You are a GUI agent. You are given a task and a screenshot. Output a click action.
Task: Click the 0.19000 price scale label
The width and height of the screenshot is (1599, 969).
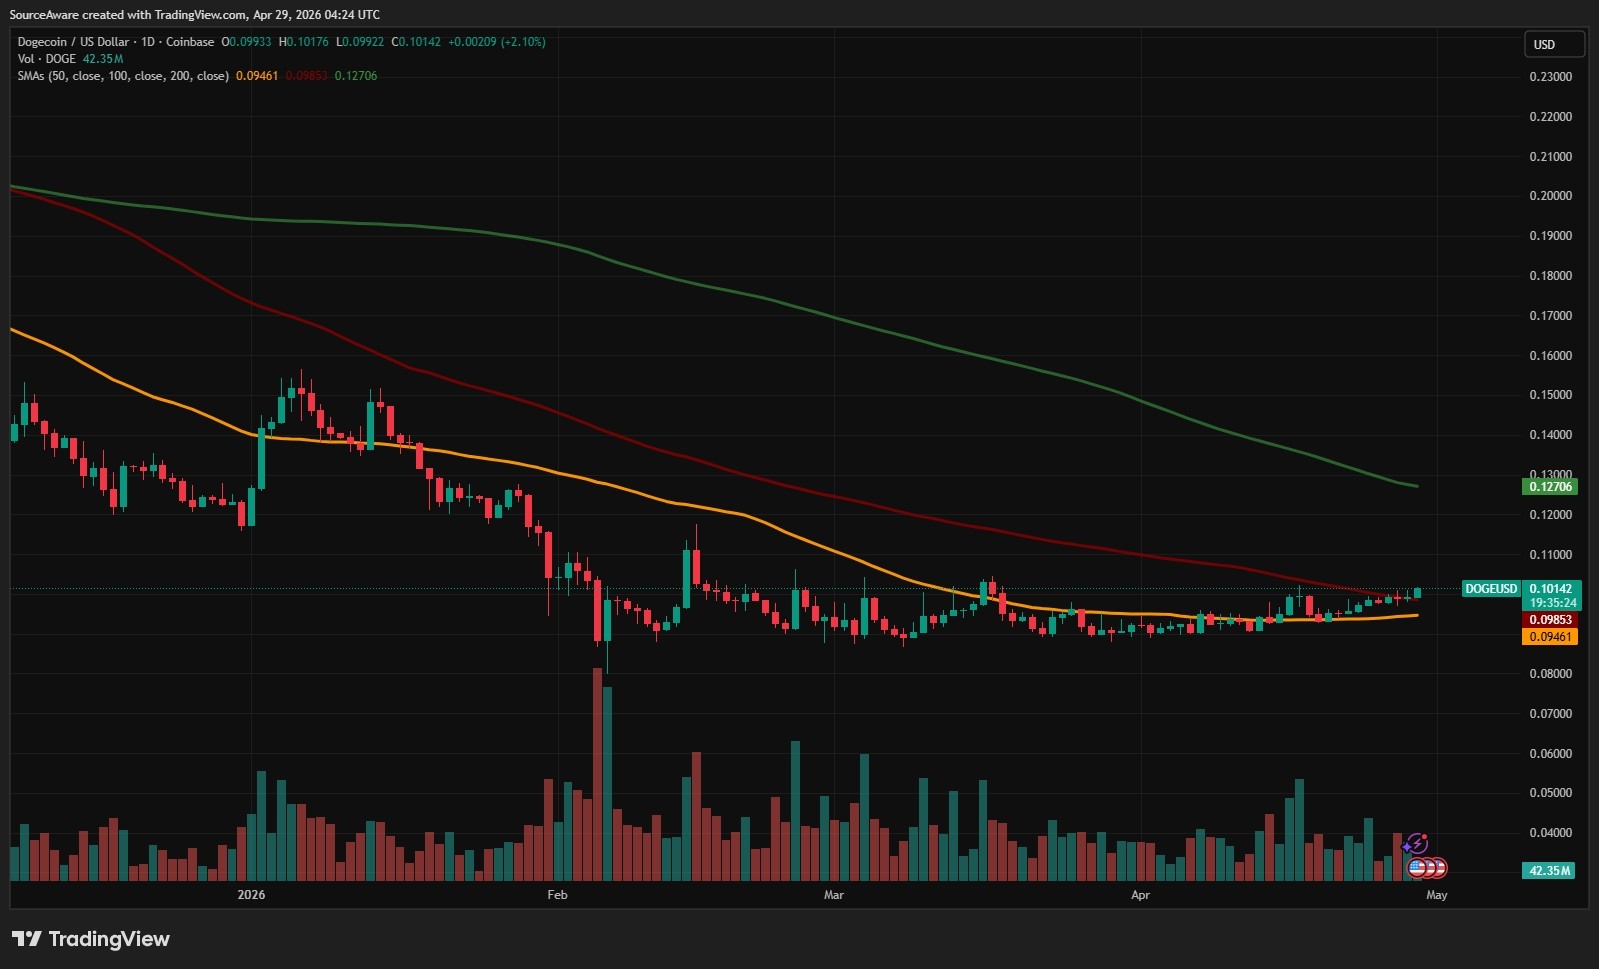pos(1551,236)
